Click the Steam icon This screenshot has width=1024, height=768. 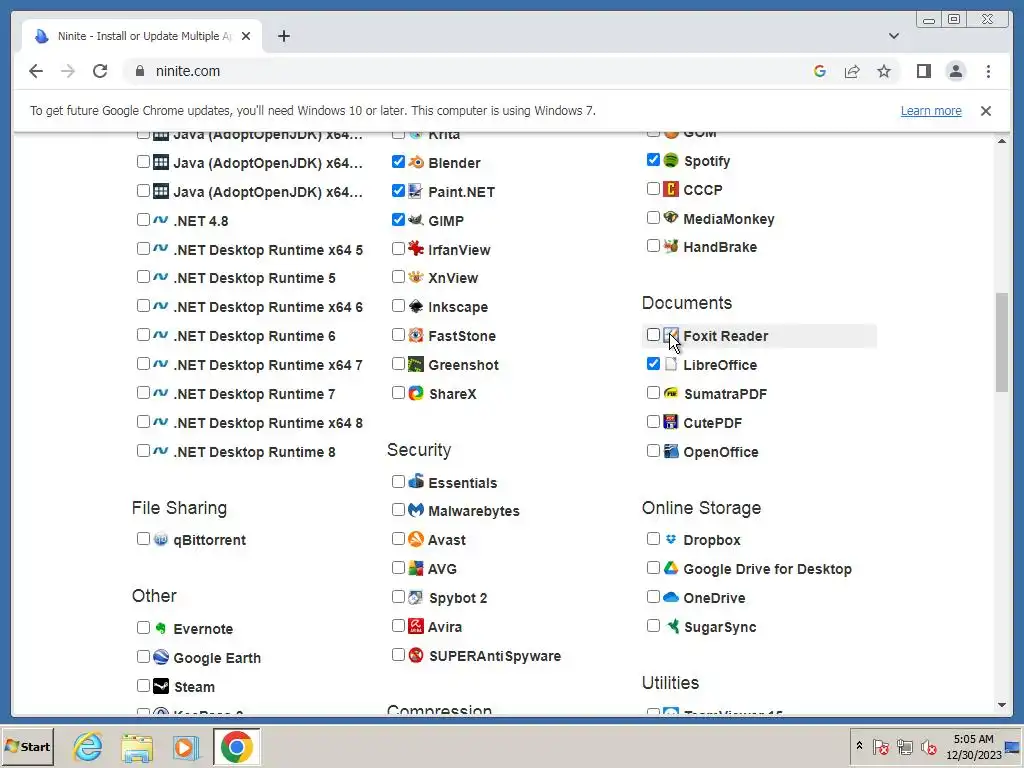pos(161,686)
